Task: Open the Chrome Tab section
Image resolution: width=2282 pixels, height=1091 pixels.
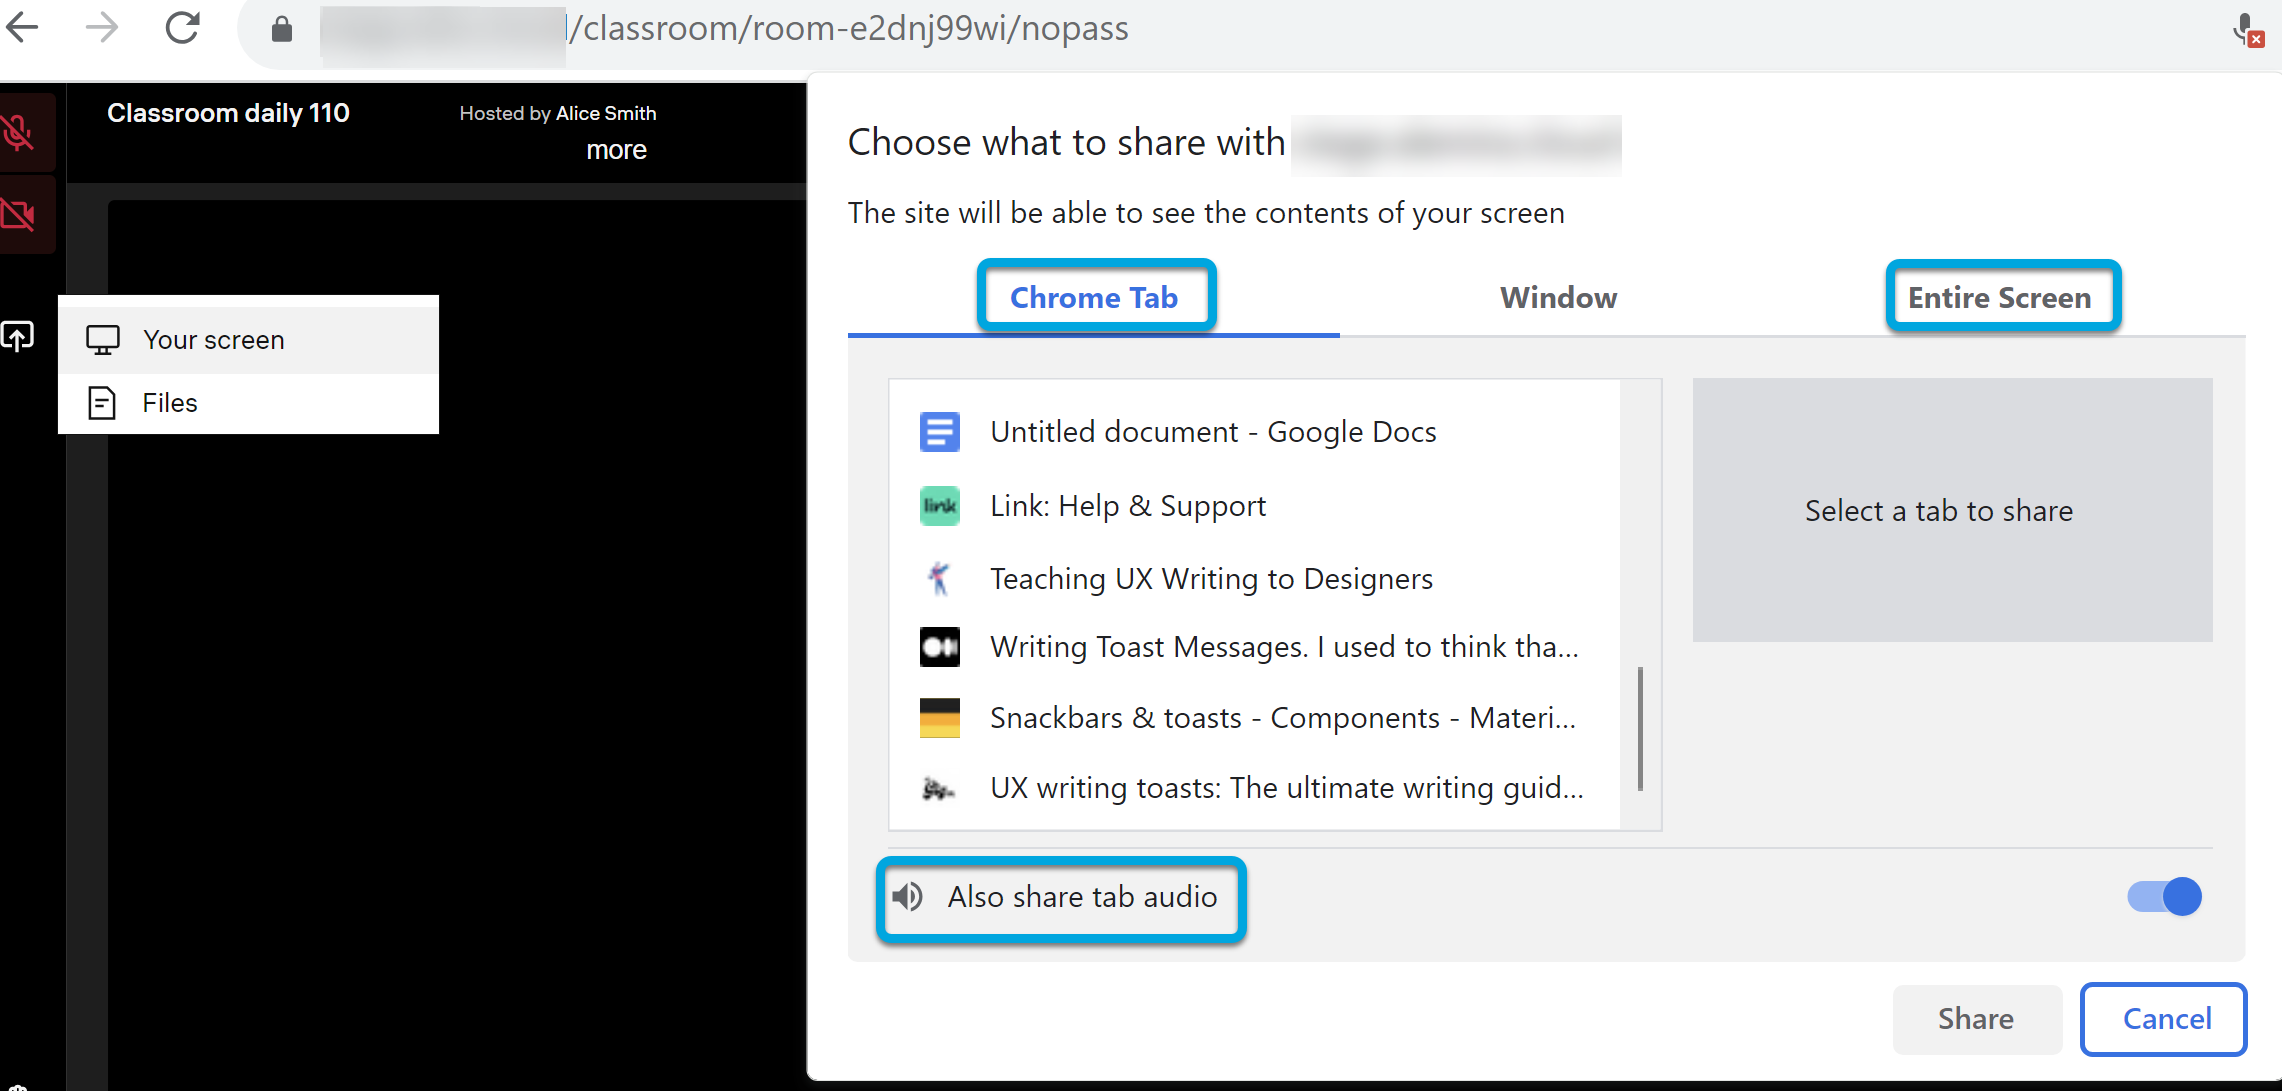Action: pyautogui.click(x=1094, y=298)
